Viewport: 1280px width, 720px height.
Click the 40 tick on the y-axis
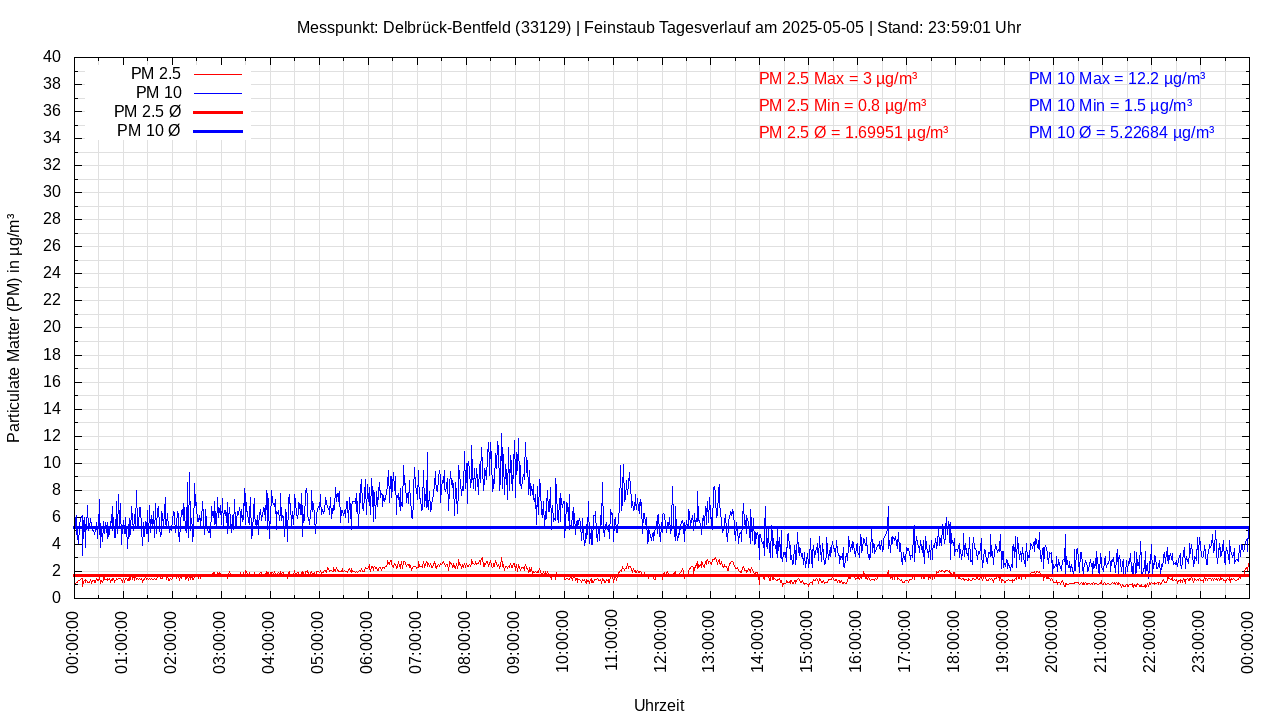click(52, 57)
